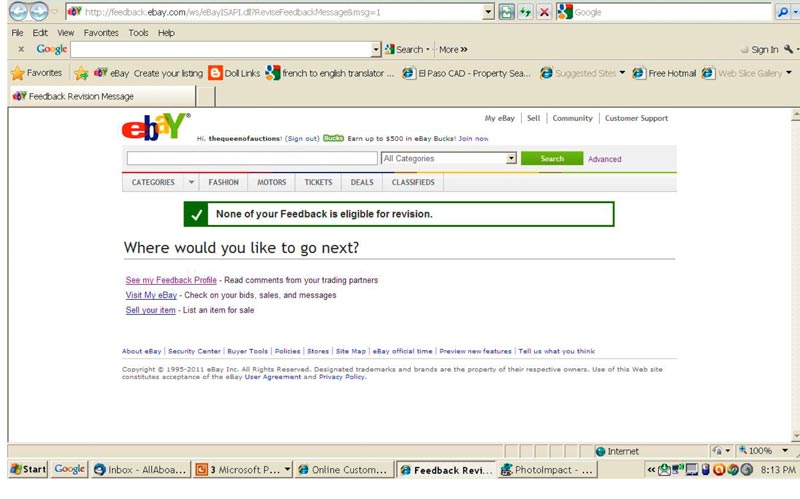Image resolution: width=800 pixels, height=499 pixels.
Task: Follow the See my Feedback Profile link
Action: tap(171, 280)
